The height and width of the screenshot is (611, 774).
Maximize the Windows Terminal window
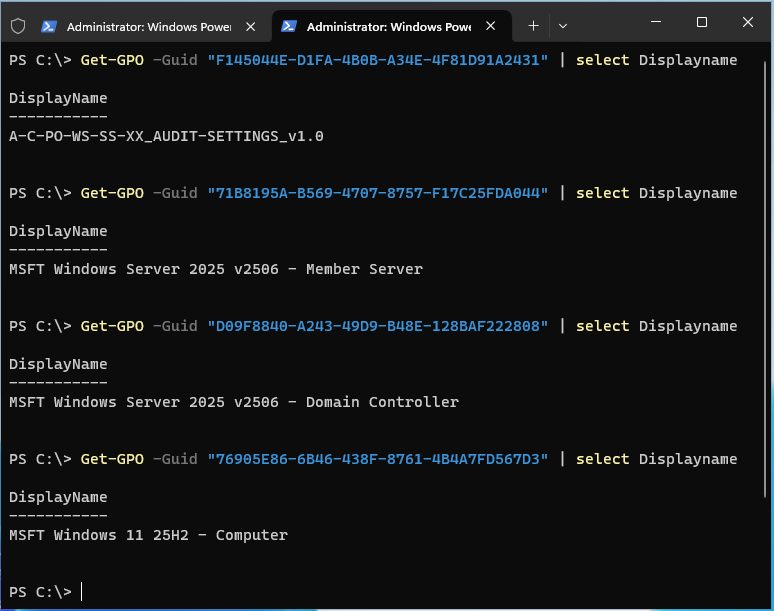[x=701, y=22]
